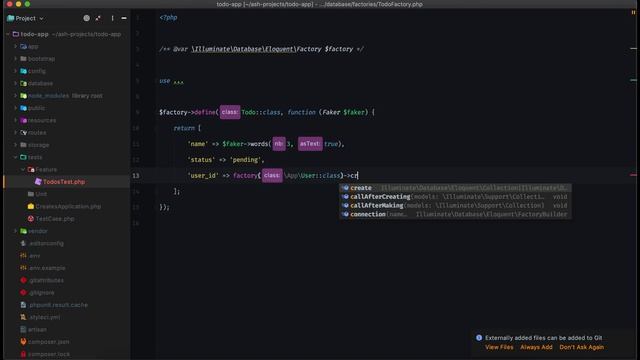Open TestCase.php file

pos(55,219)
